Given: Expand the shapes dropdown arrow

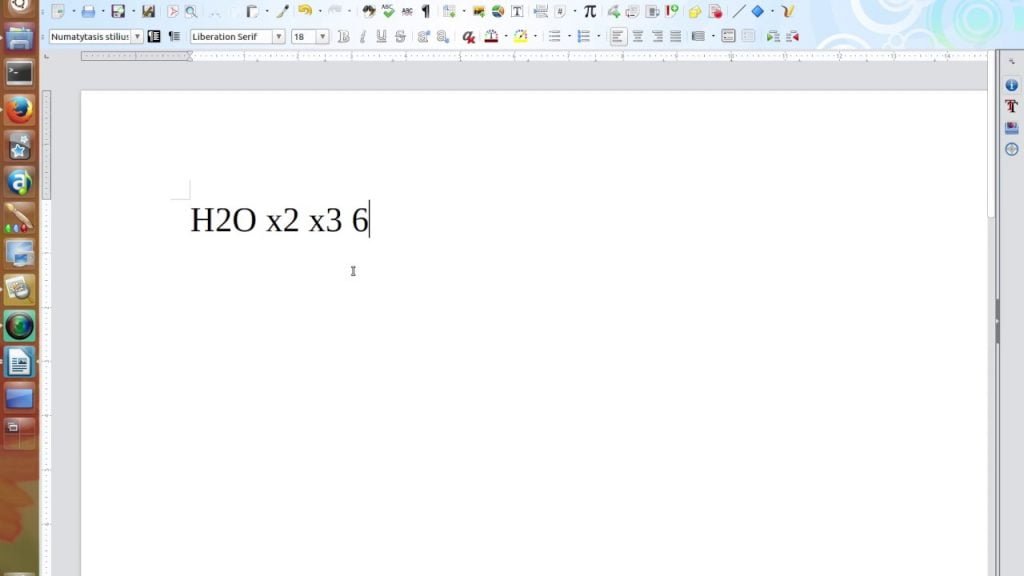Looking at the screenshot, I should 773,11.
